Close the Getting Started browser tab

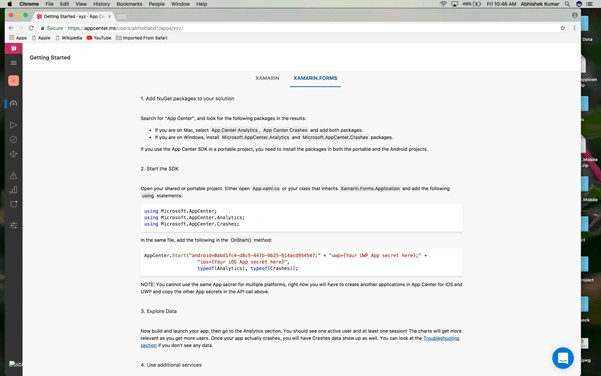point(109,16)
